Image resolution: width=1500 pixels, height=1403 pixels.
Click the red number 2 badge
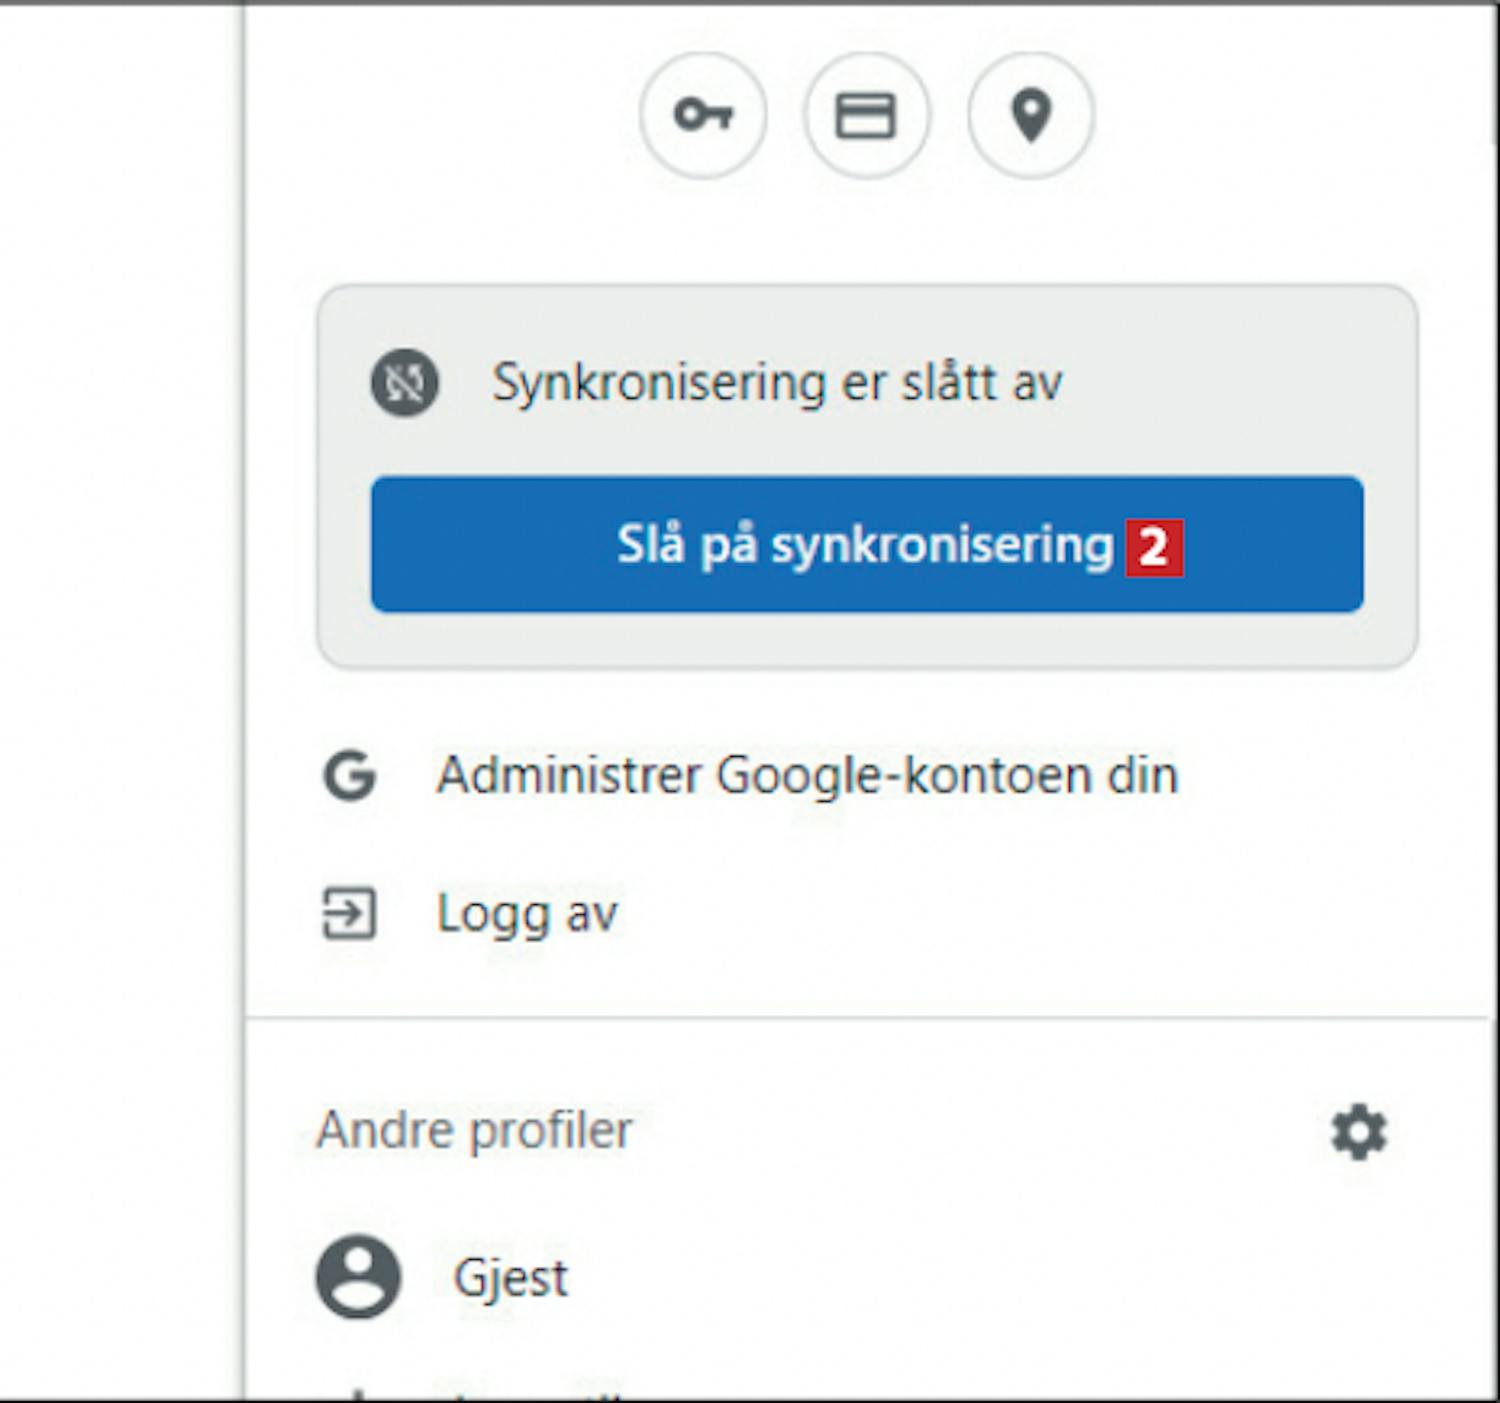[1154, 548]
